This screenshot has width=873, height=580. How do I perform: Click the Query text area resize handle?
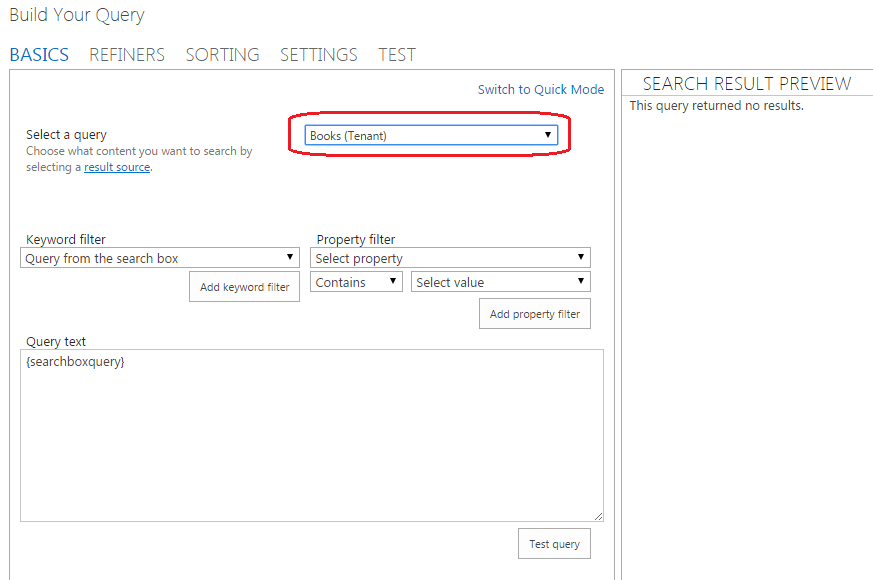point(598,517)
